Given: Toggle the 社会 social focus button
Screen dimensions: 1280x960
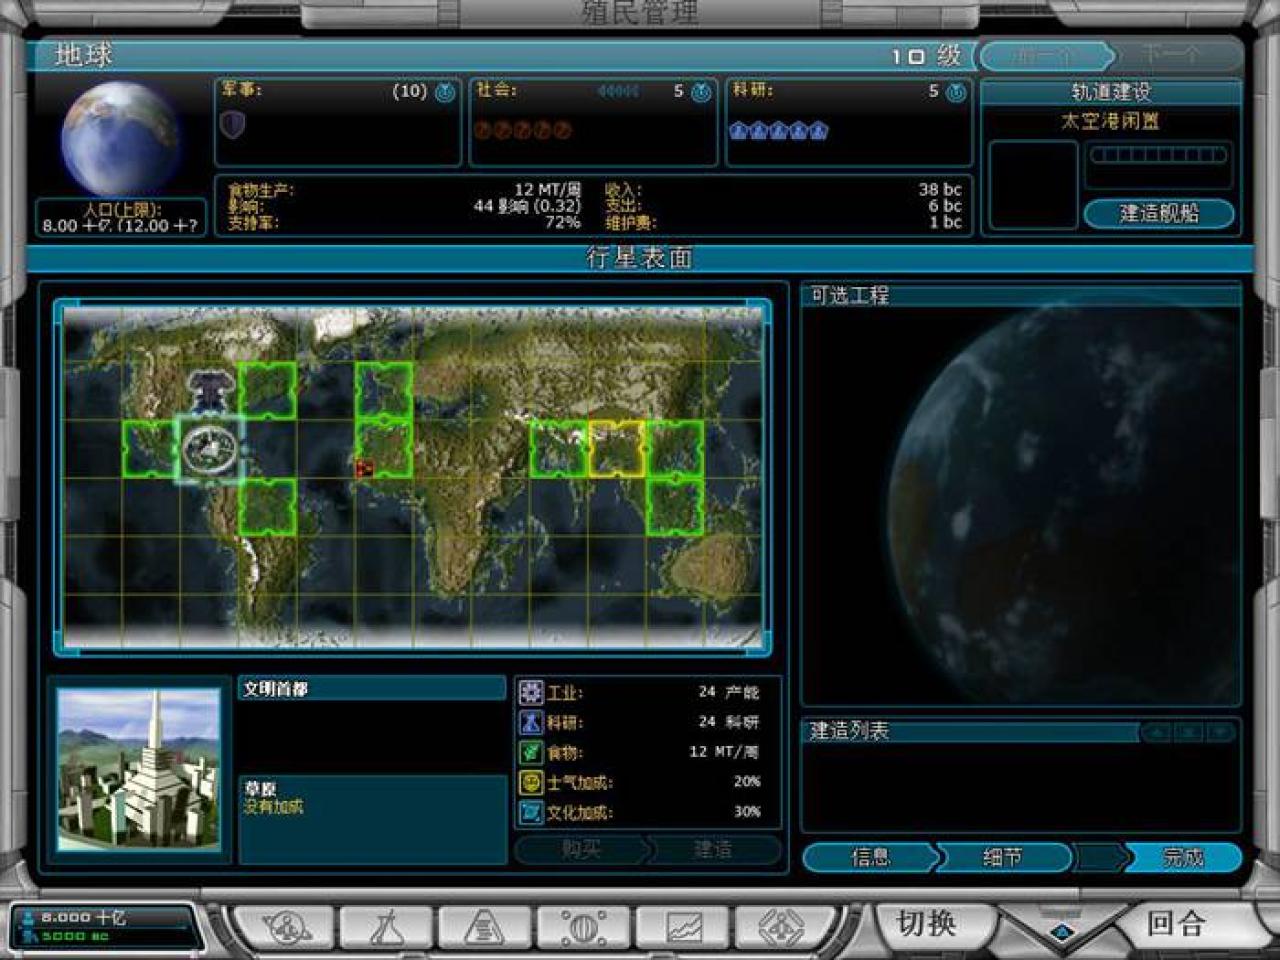Looking at the screenshot, I should (x=702, y=93).
